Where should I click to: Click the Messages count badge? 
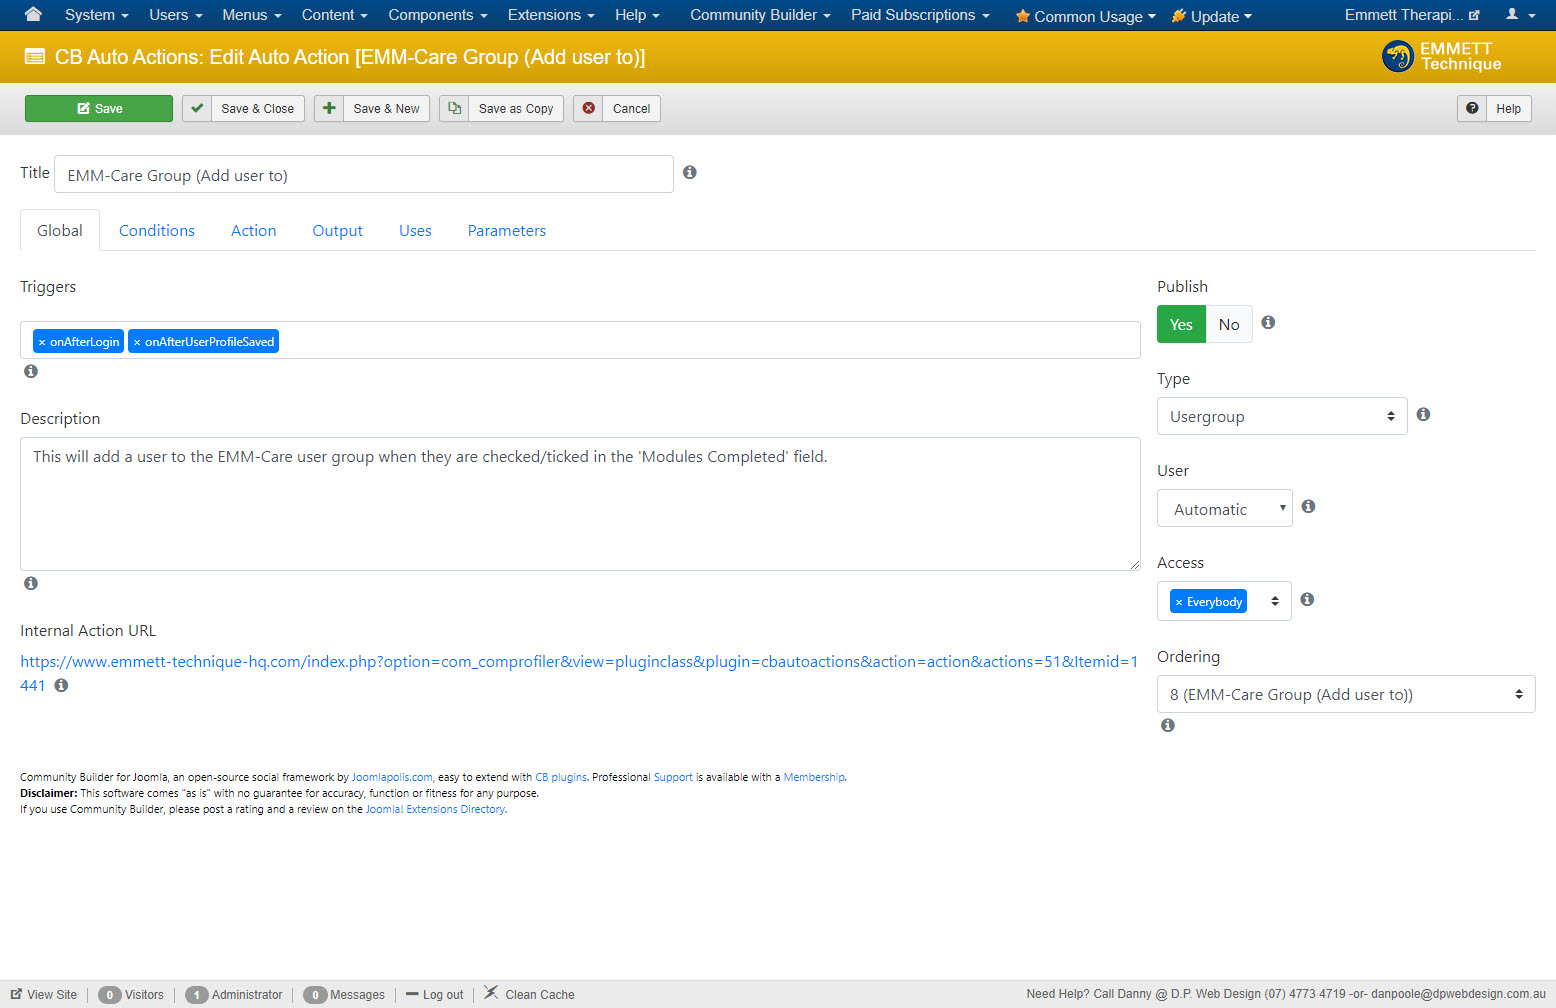(315, 995)
